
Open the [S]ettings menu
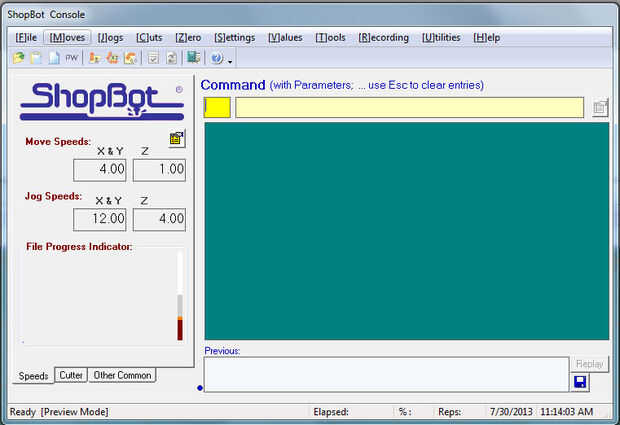[x=234, y=38]
